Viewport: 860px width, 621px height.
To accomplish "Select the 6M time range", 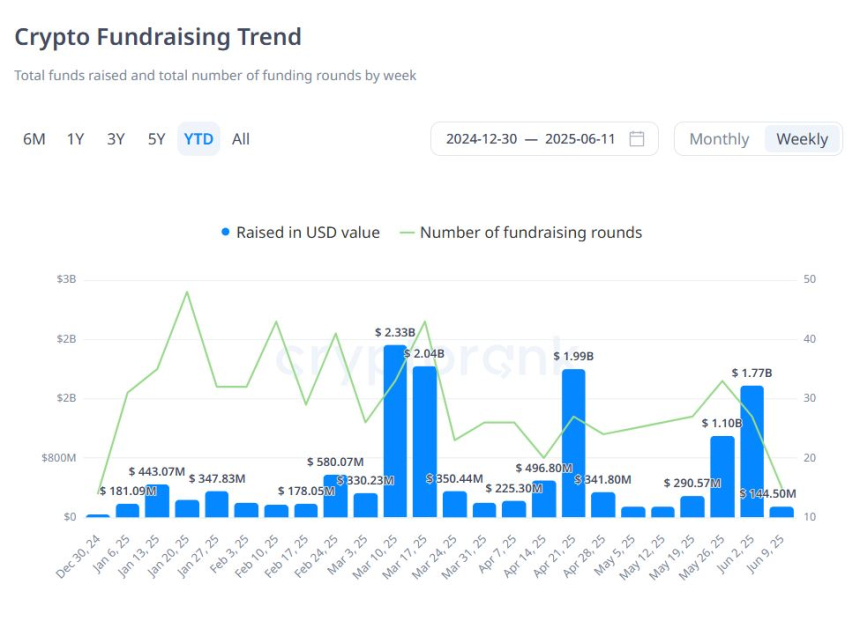I will [34, 139].
